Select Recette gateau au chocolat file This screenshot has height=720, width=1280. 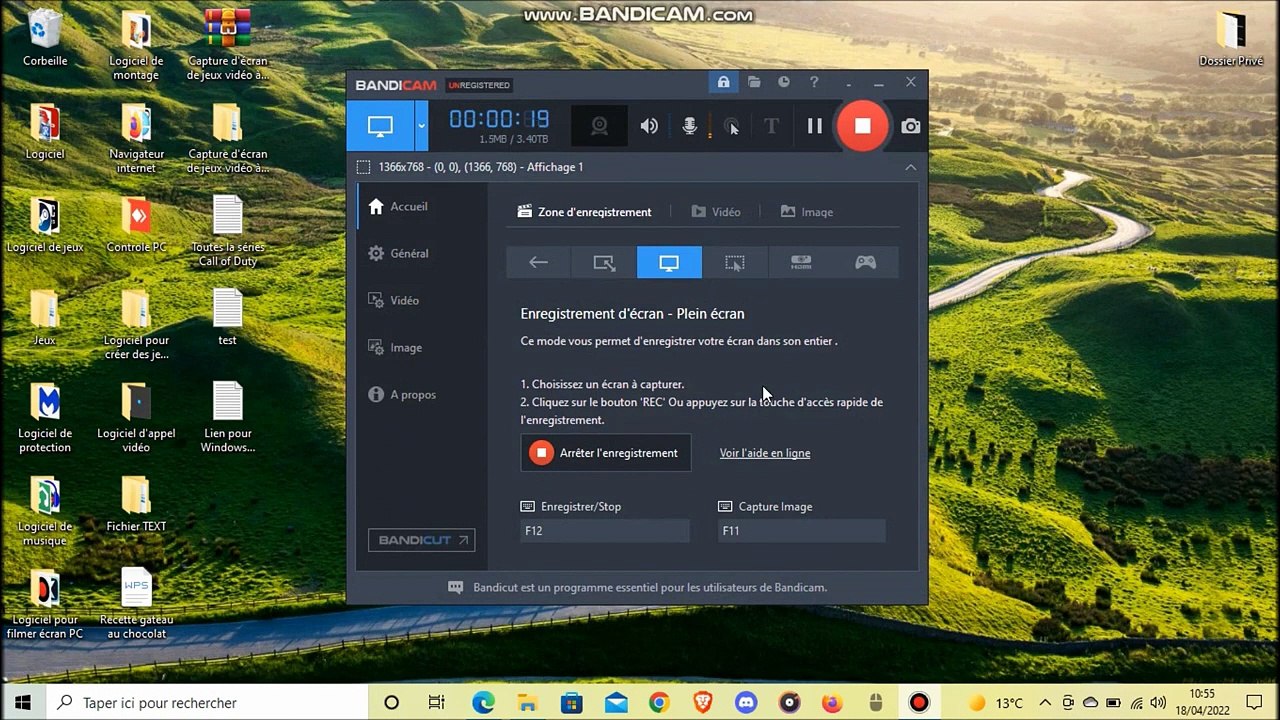[136, 604]
